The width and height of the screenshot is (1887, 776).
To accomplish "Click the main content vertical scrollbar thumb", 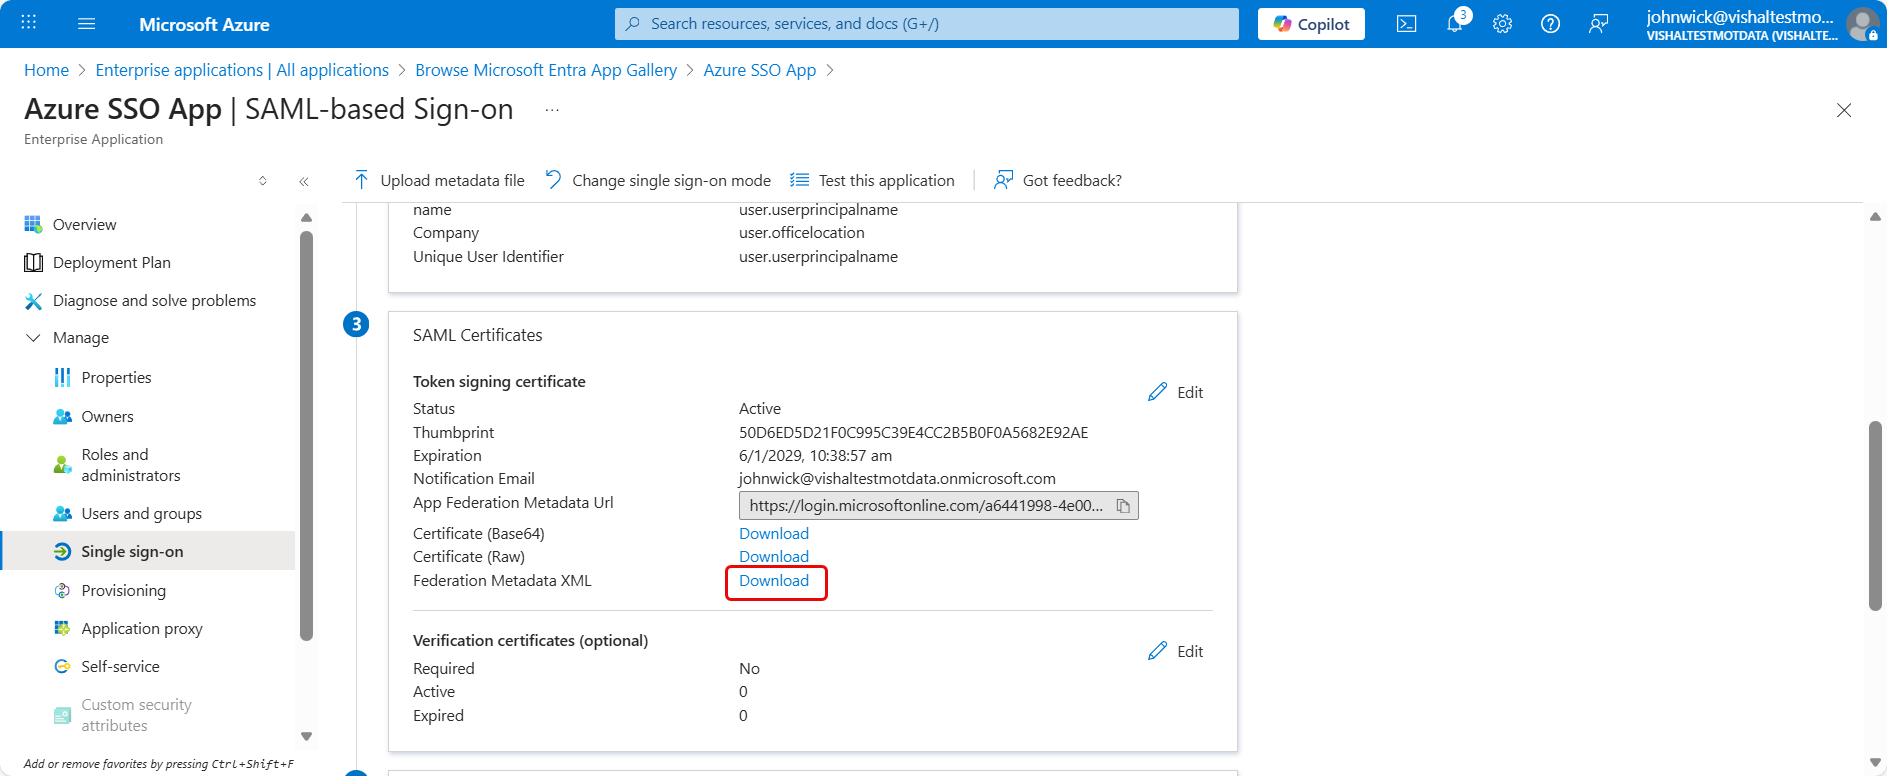I will [1875, 515].
